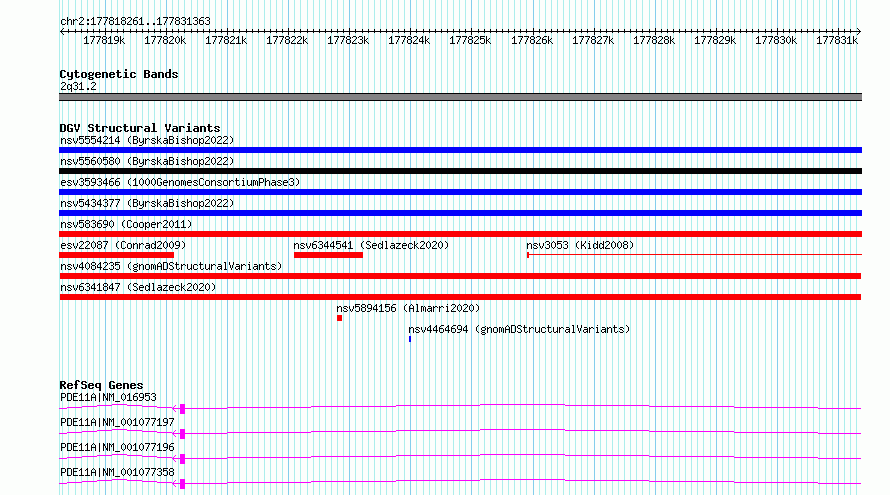Click the PDE11A NM_001077196 exon block
890x495 pixels.
tap(182, 459)
